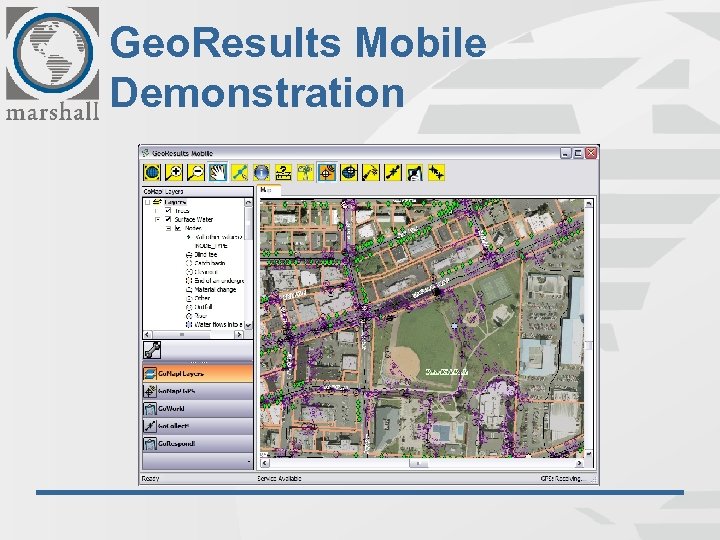Select the Blind tee legend entry

201,254
